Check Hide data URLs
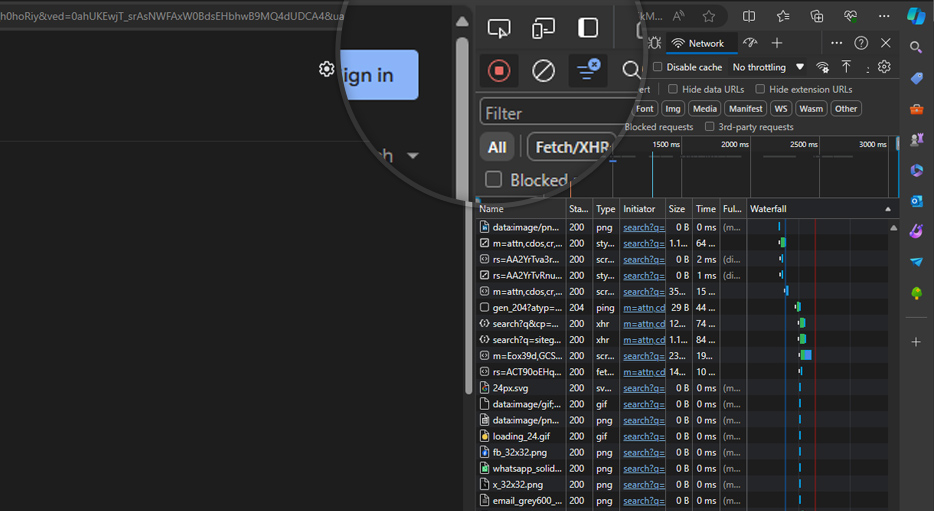The image size is (934, 511). [x=673, y=89]
